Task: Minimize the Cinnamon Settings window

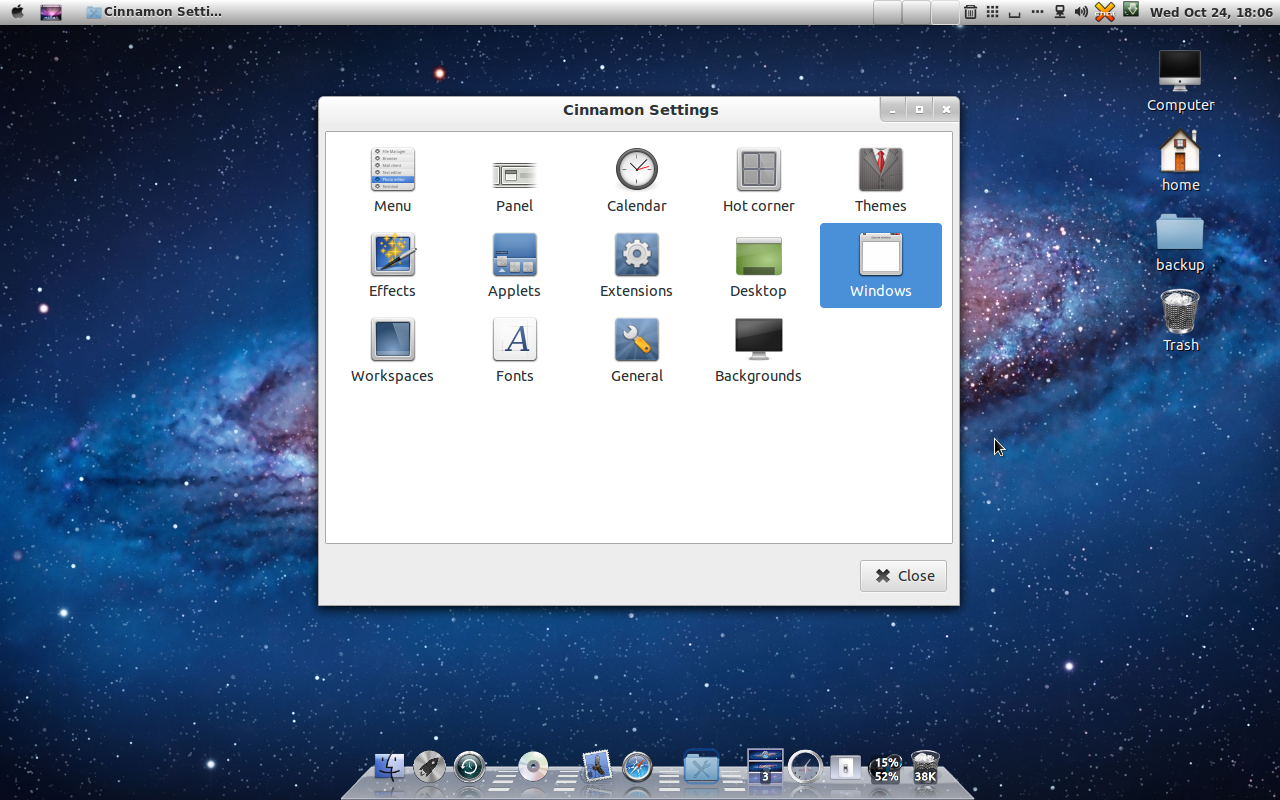Action: pyautogui.click(x=893, y=110)
